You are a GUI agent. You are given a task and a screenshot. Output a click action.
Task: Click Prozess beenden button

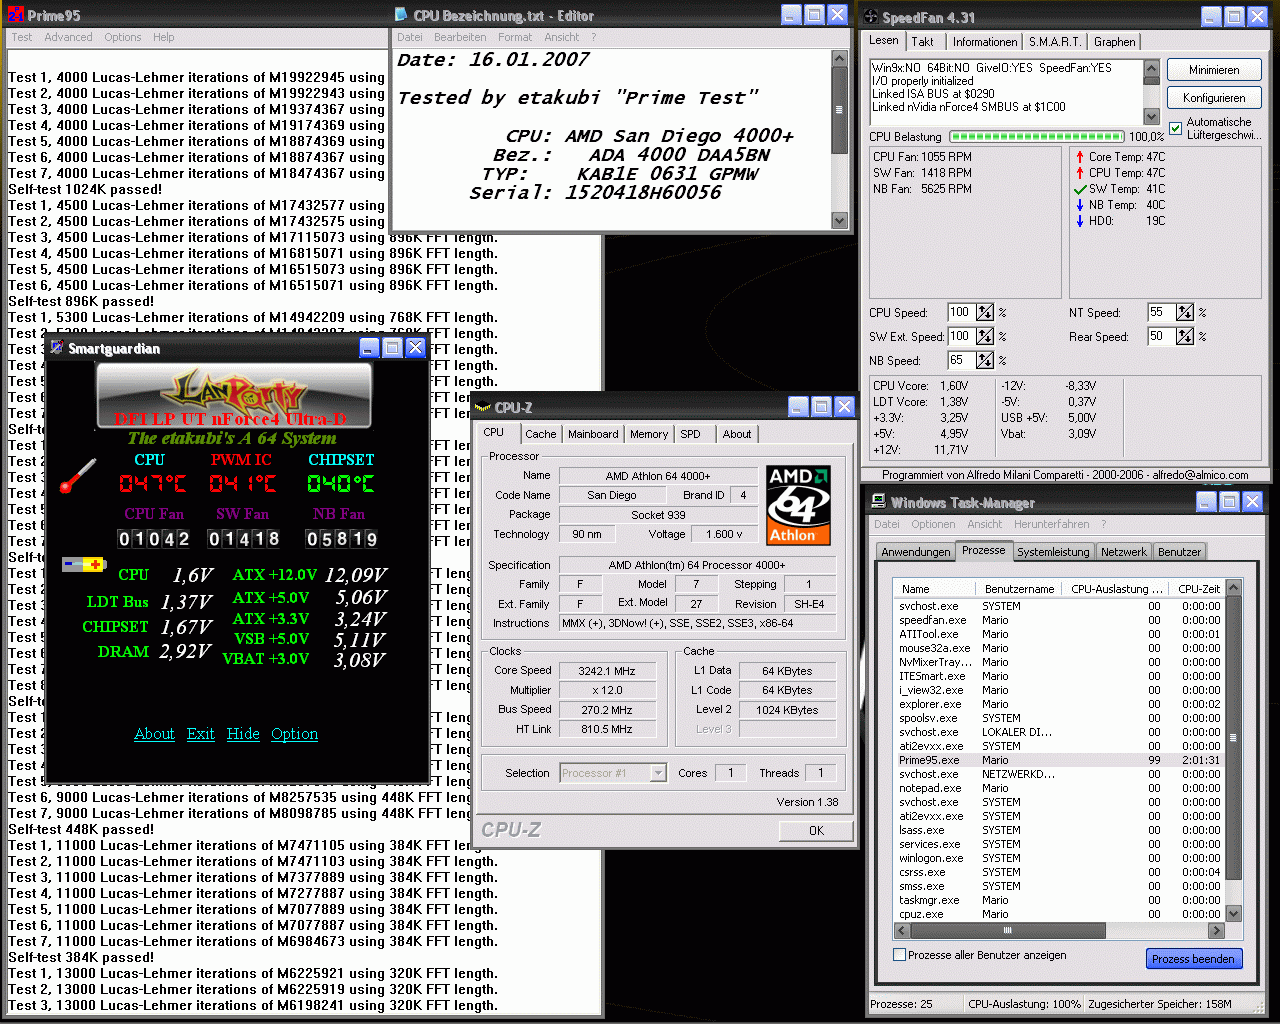(x=1194, y=959)
